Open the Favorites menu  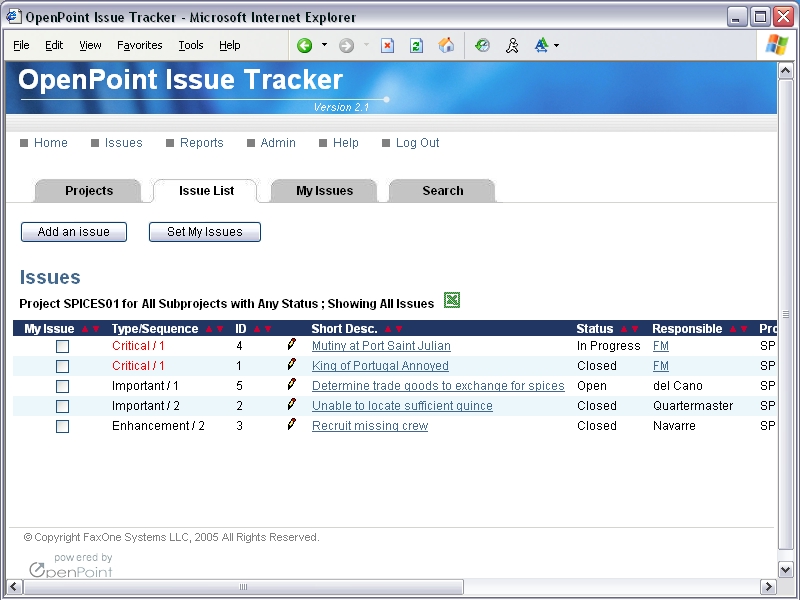[140, 45]
